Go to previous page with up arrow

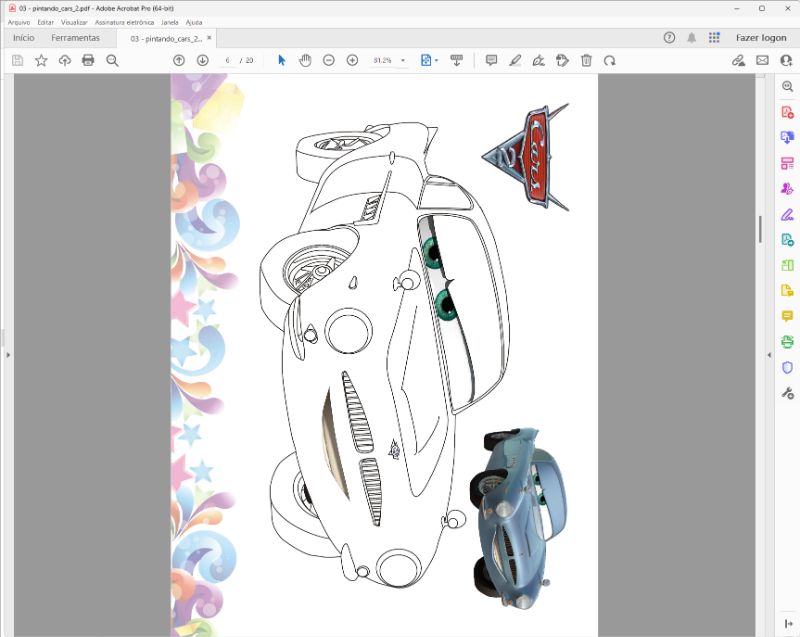tap(179, 60)
